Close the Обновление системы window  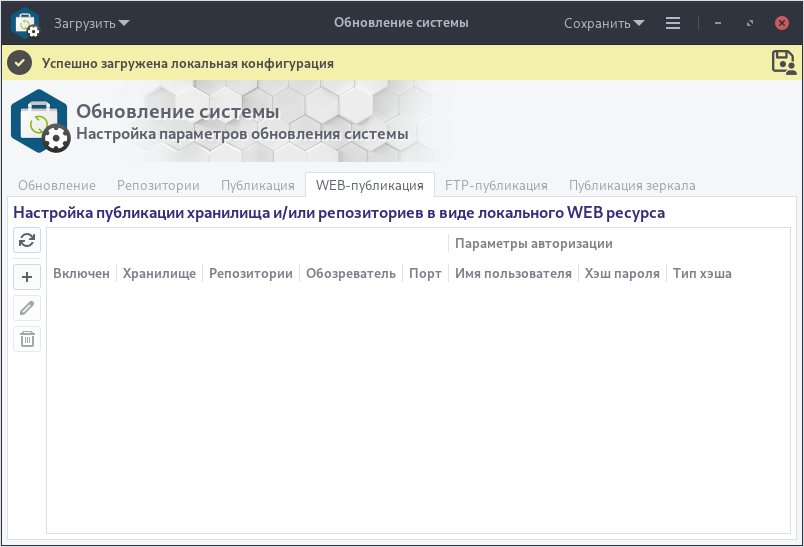(x=781, y=23)
